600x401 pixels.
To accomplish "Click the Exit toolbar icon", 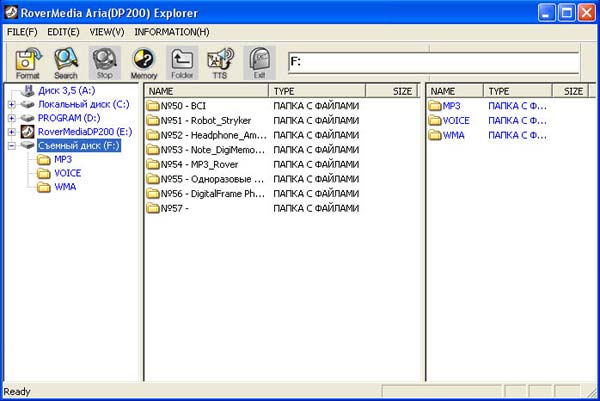I will click(259, 63).
